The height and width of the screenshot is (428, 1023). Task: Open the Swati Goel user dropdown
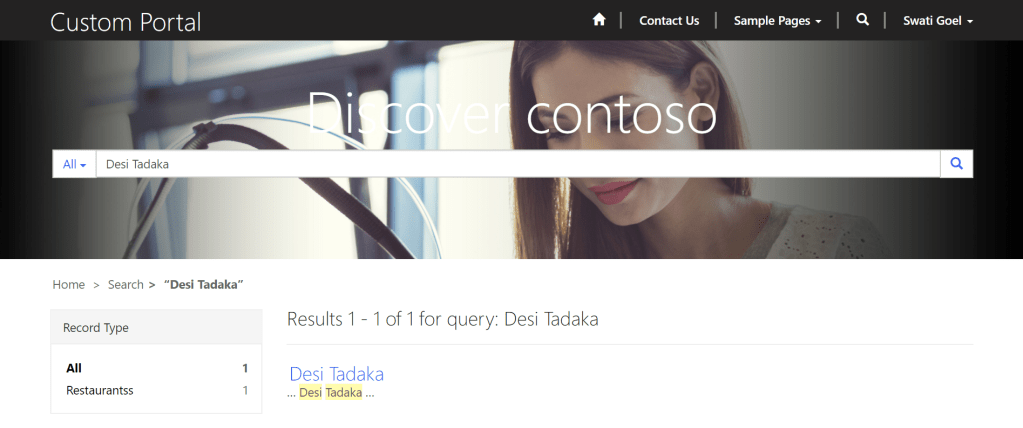click(938, 21)
